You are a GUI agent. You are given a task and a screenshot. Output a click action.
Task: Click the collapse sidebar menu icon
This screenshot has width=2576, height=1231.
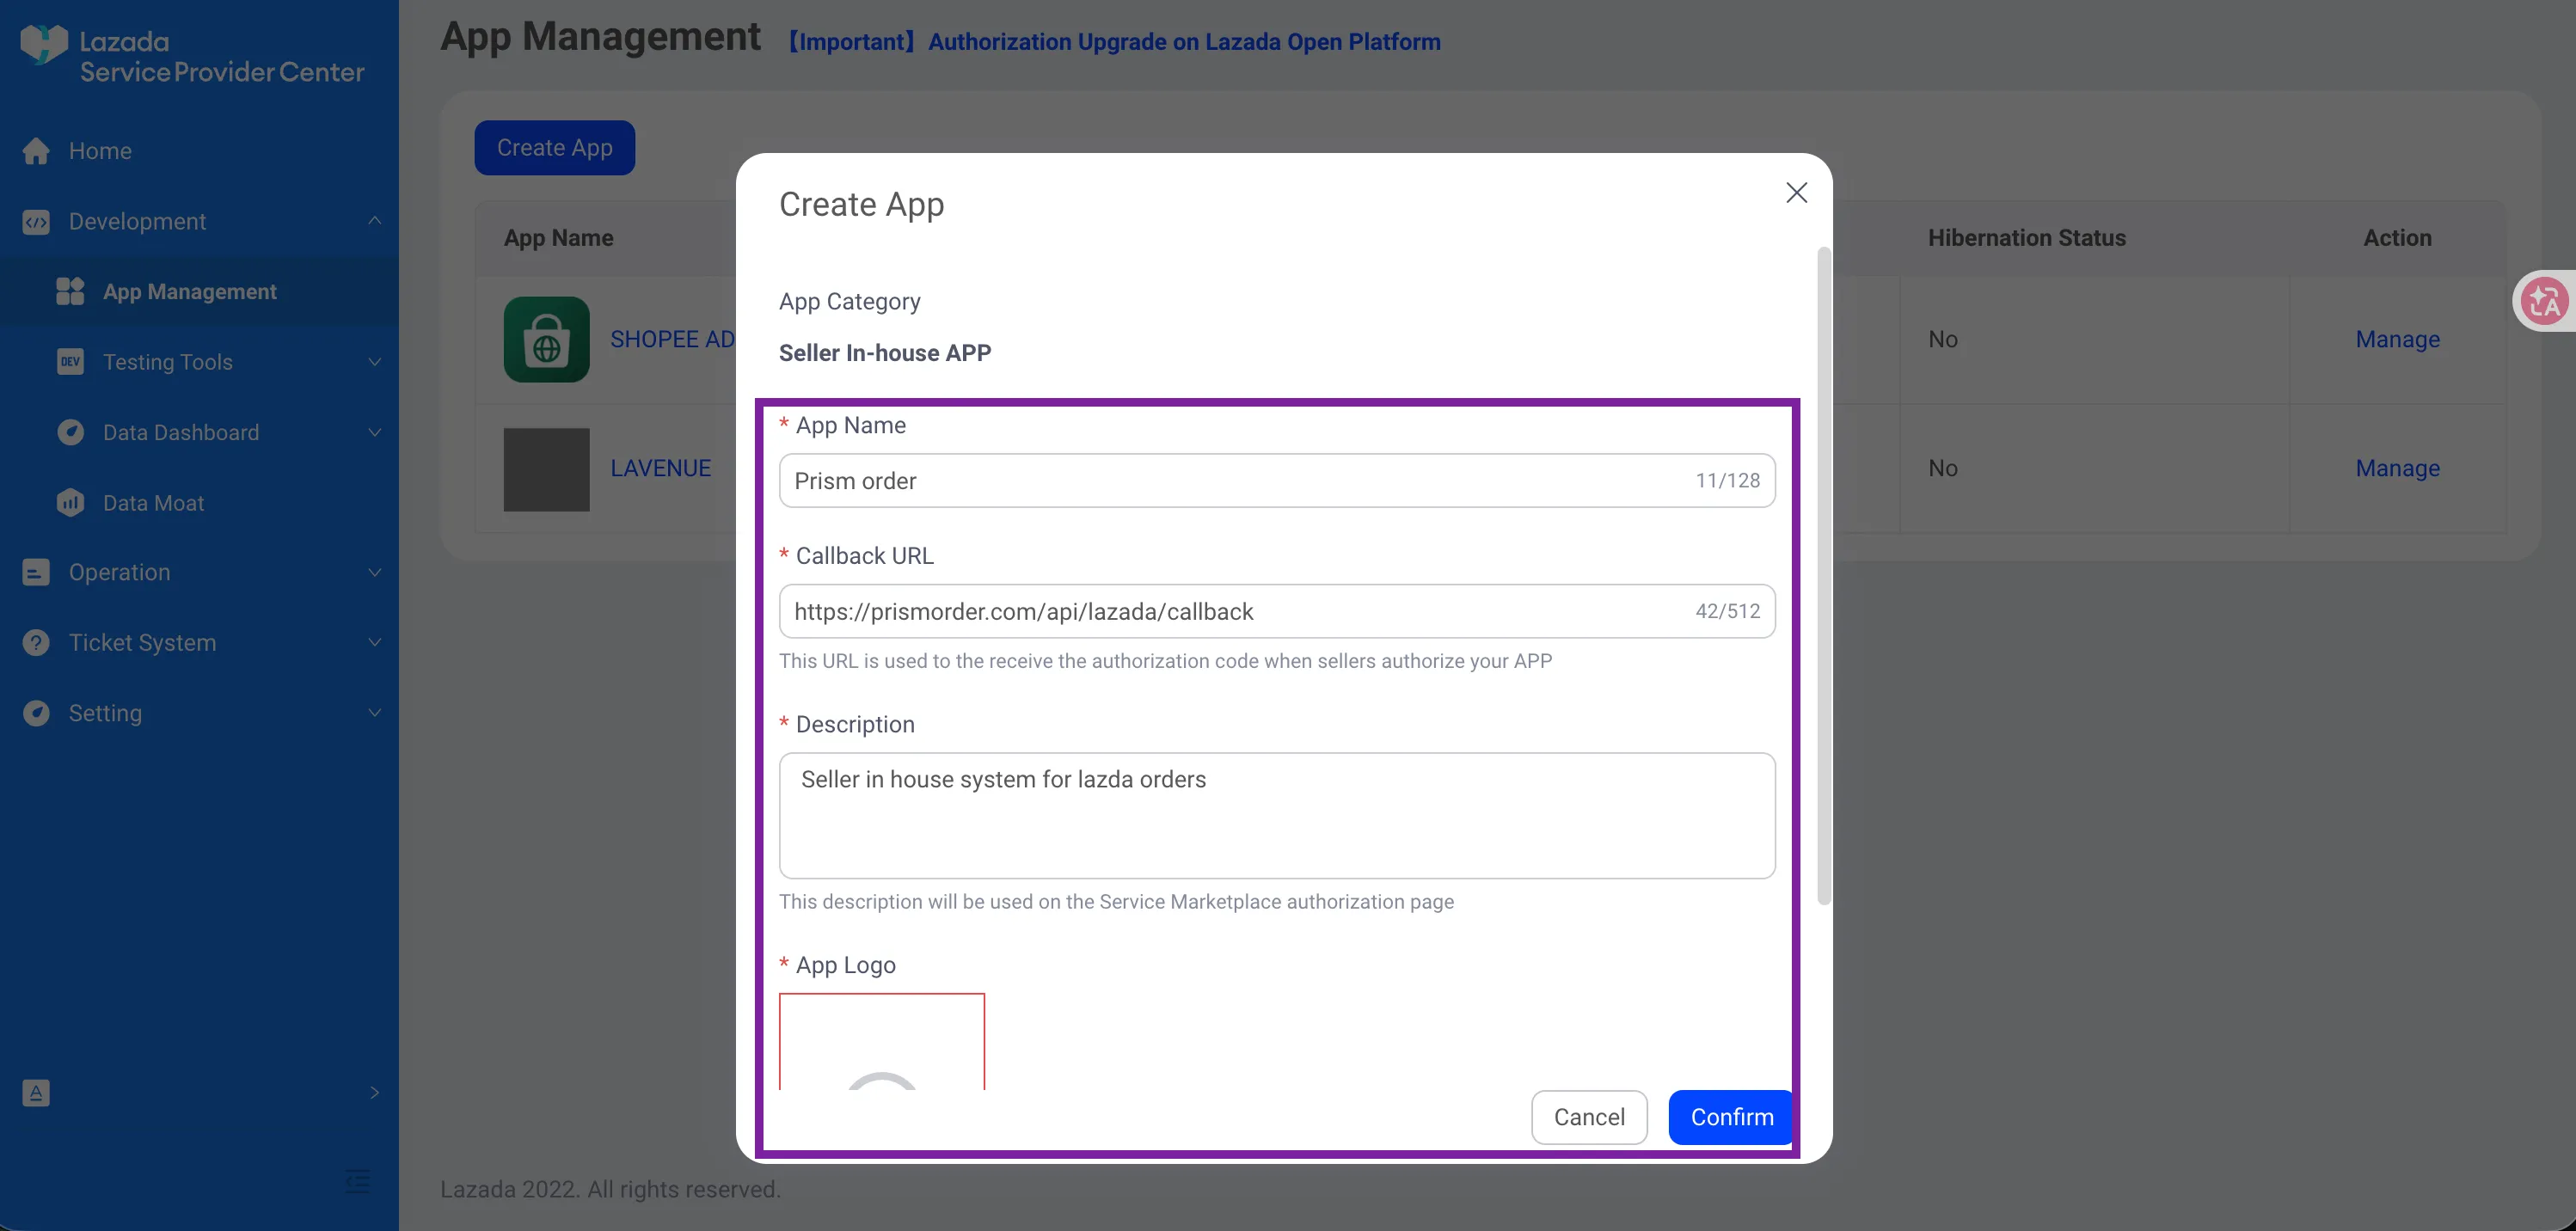358,1181
